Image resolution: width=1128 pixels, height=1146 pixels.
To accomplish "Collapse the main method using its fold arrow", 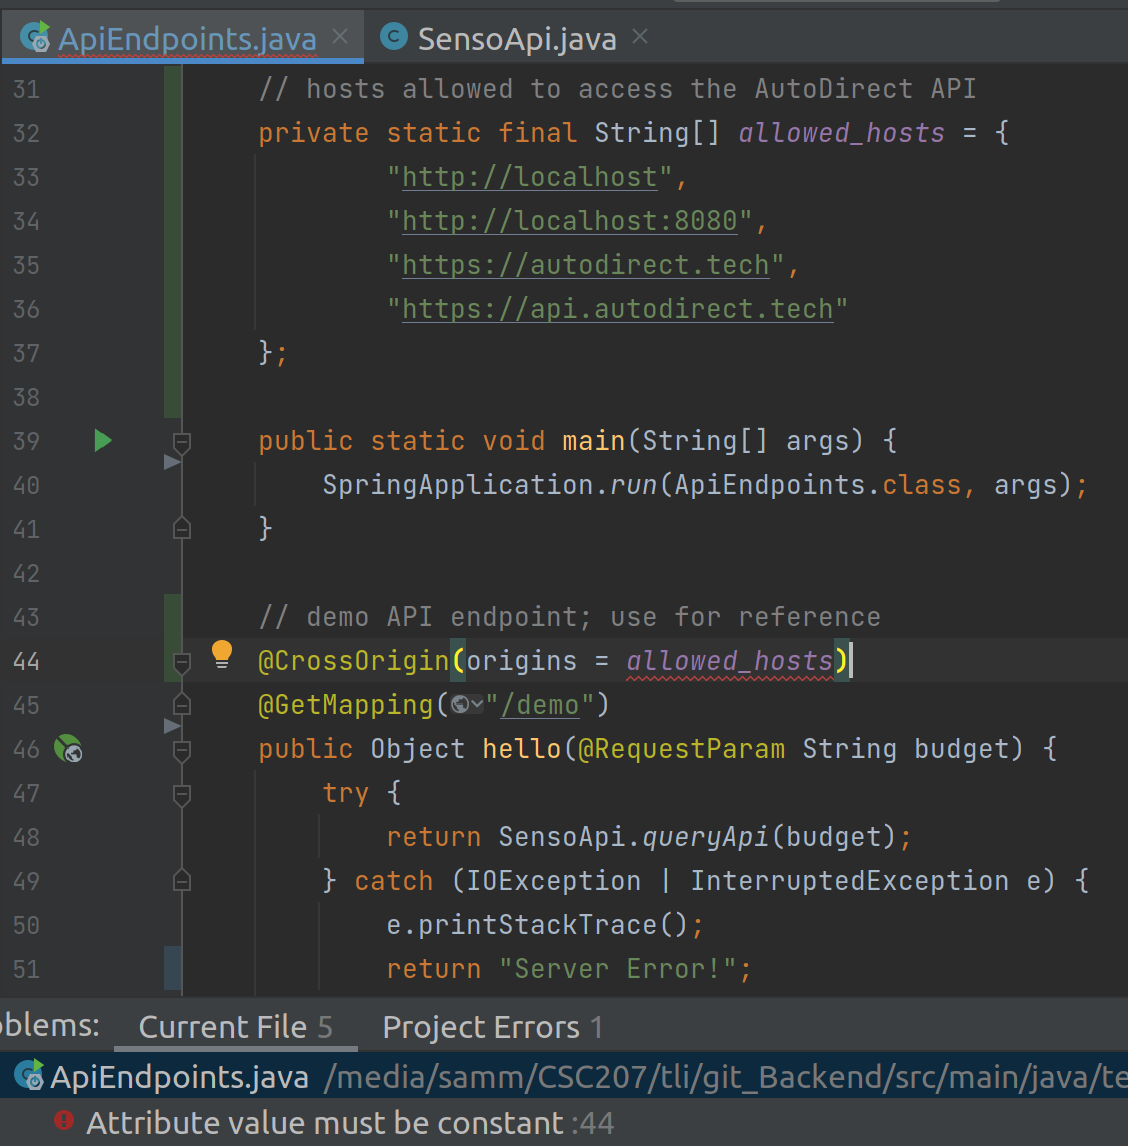I will [181, 441].
